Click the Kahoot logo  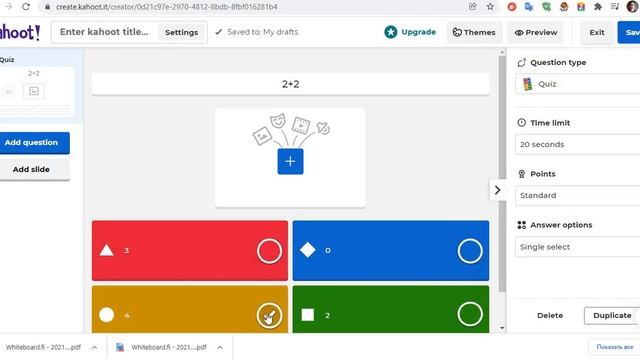[x=20, y=32]
